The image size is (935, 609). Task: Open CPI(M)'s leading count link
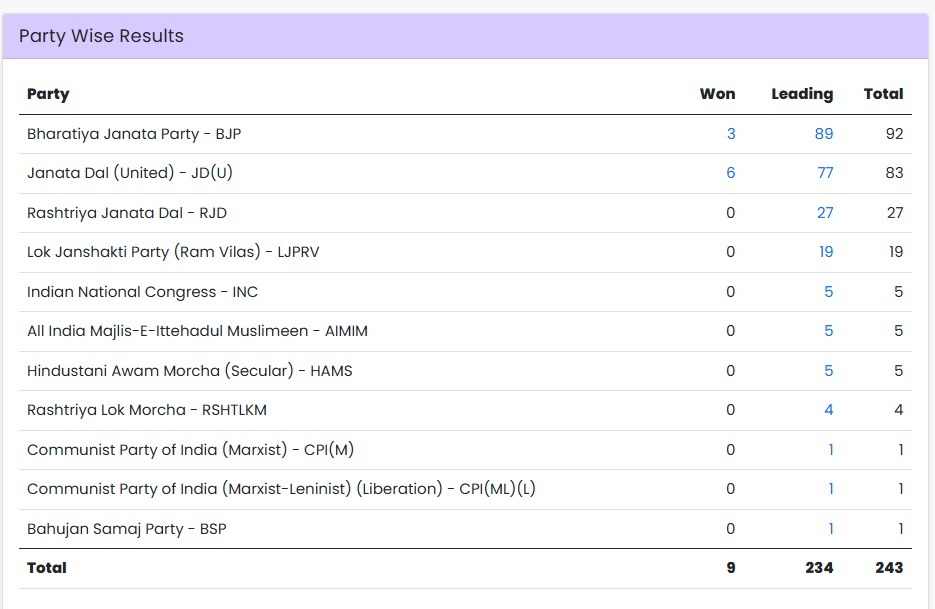pos(831,450)
